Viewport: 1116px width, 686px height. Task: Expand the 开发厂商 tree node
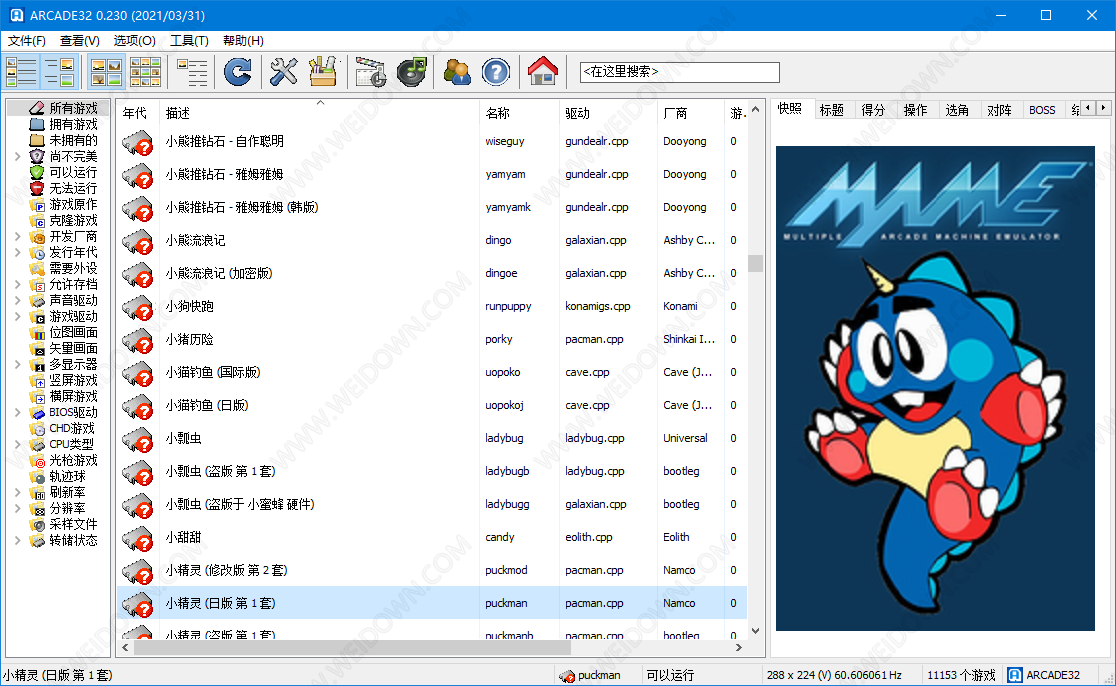point(18,236)
